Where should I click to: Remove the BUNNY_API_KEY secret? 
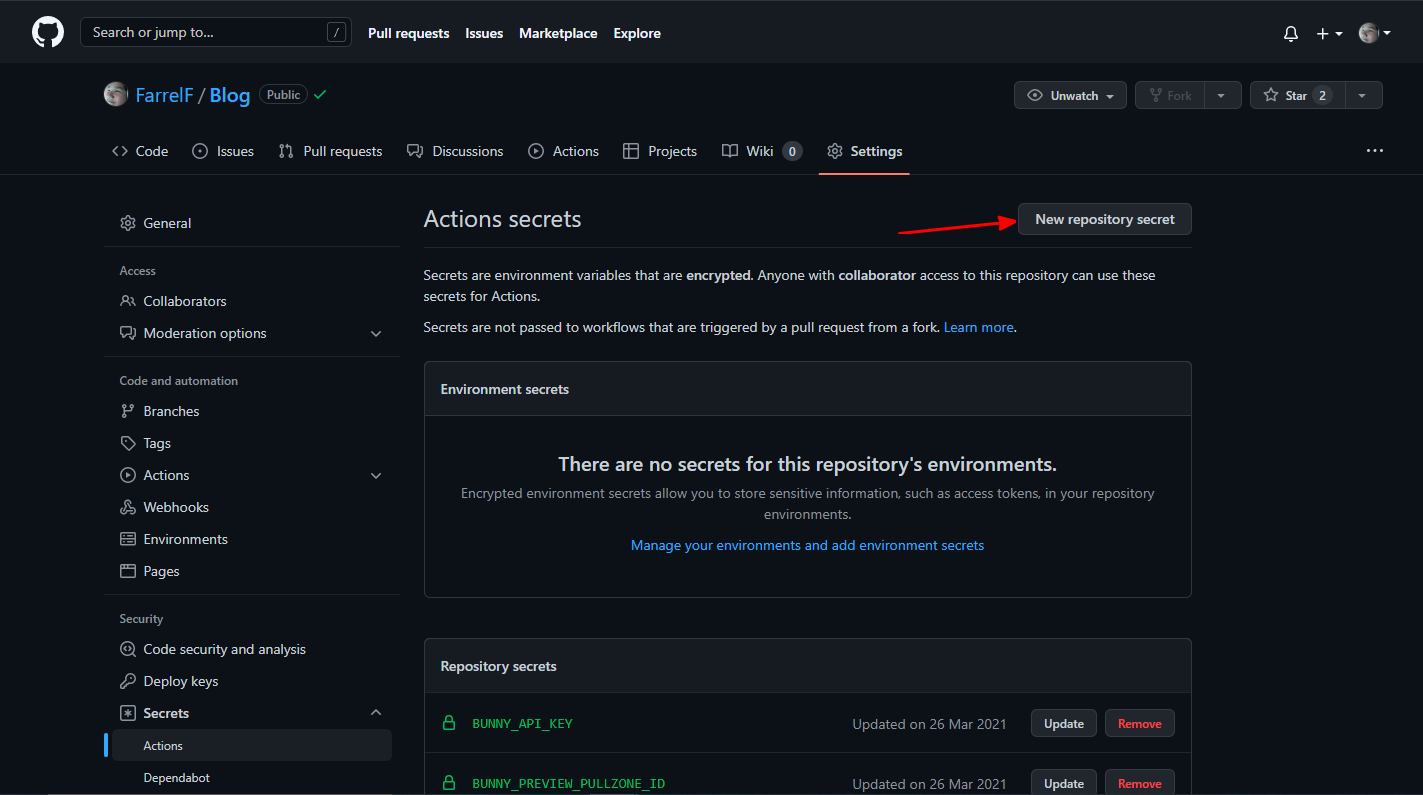tap(1140, 723)
